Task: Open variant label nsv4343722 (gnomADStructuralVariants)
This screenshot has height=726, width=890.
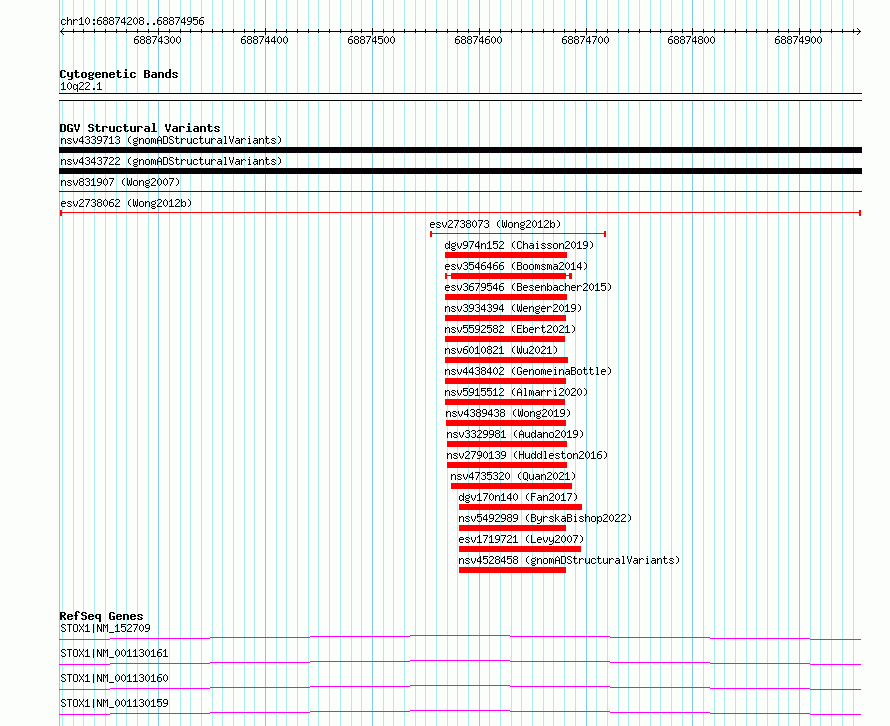Action: click(171, 161)
